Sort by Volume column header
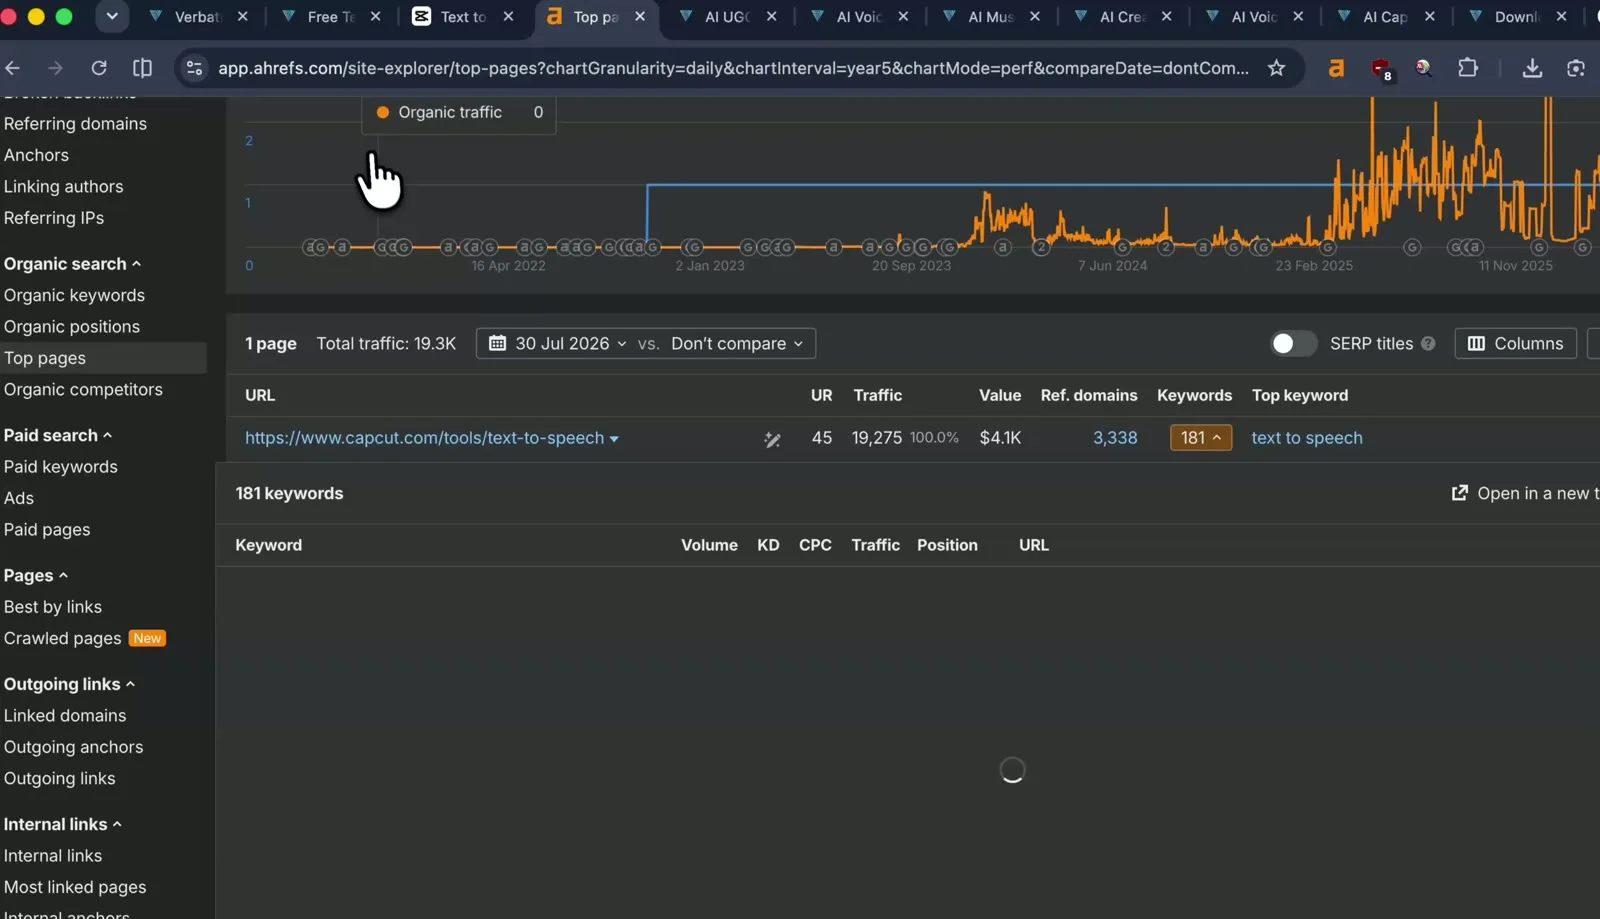The height and width of the screenshot is (919, 1600). (x=709, y=546)
